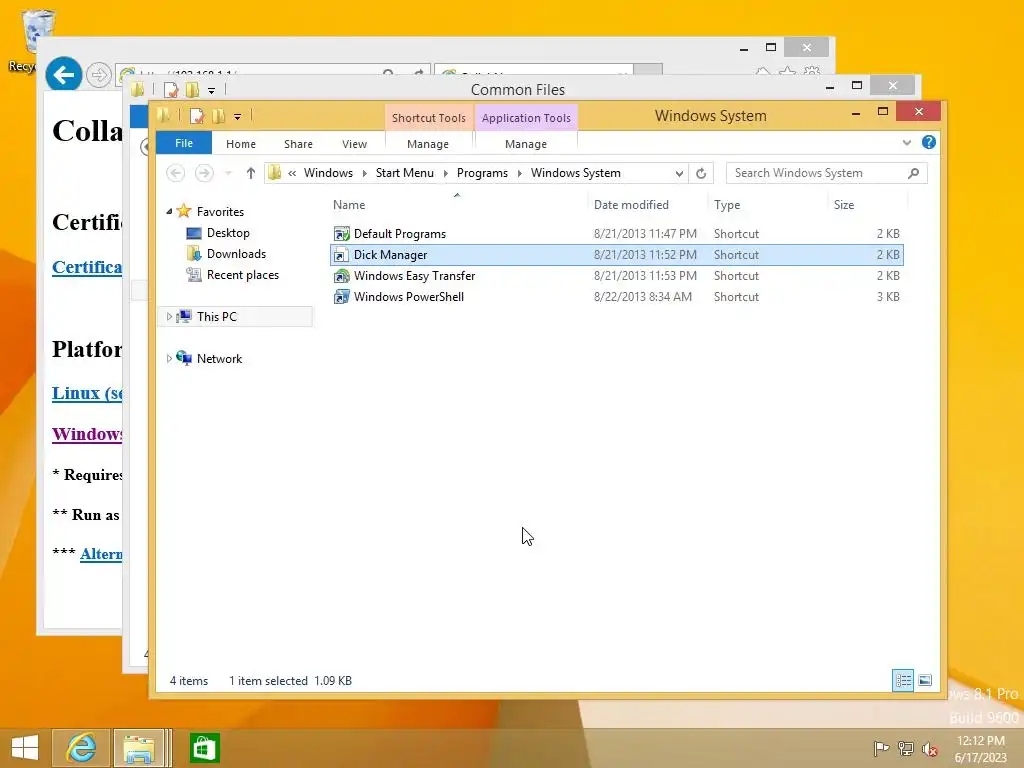Switch to details view layout
Image resolution: width=1024 pixels, height=768 pixels.
pos(903,680)
